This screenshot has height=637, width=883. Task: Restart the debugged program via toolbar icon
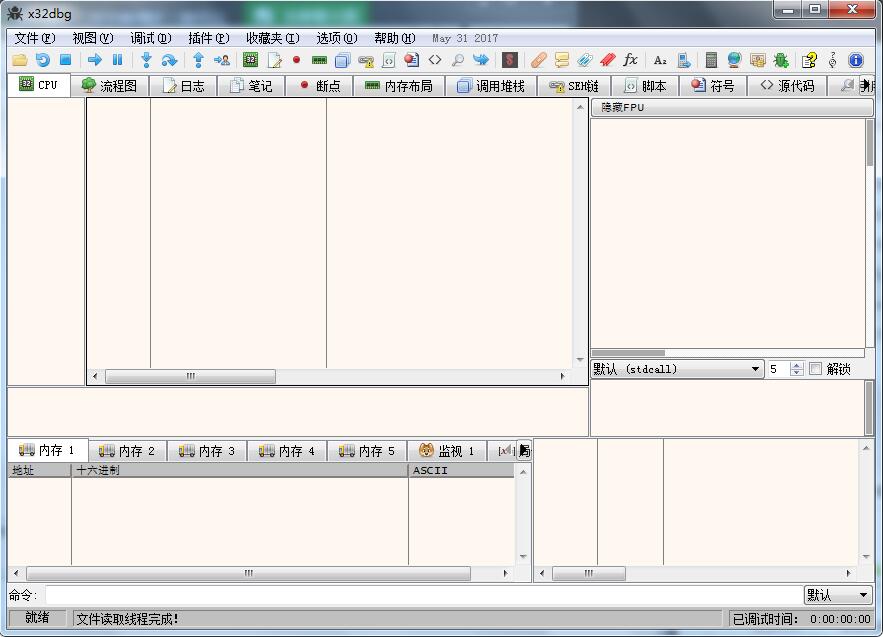coord(43,60)
